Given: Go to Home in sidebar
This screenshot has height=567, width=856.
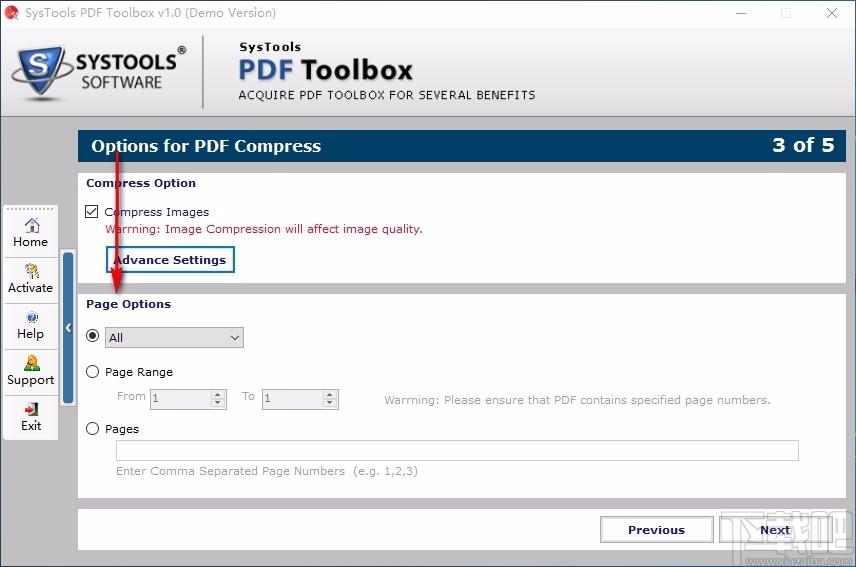Looking at the screenshot, I should point(31,233).
